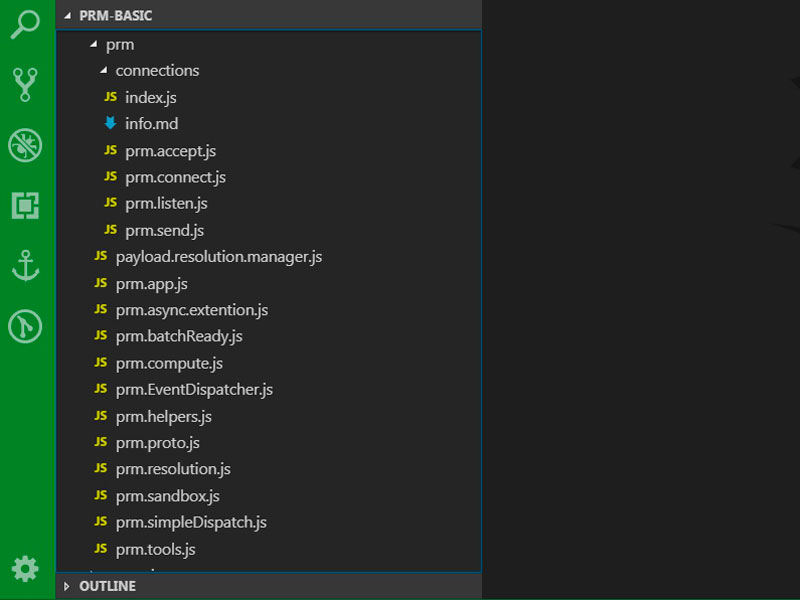This screenshot has width=800, height=600.
Task: Open Search in the activity bar
Action: coord(25,25)
